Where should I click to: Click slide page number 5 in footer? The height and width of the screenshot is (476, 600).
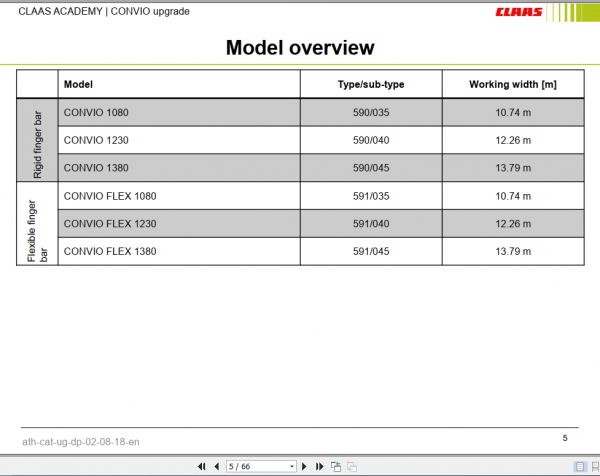coord(565,438)
